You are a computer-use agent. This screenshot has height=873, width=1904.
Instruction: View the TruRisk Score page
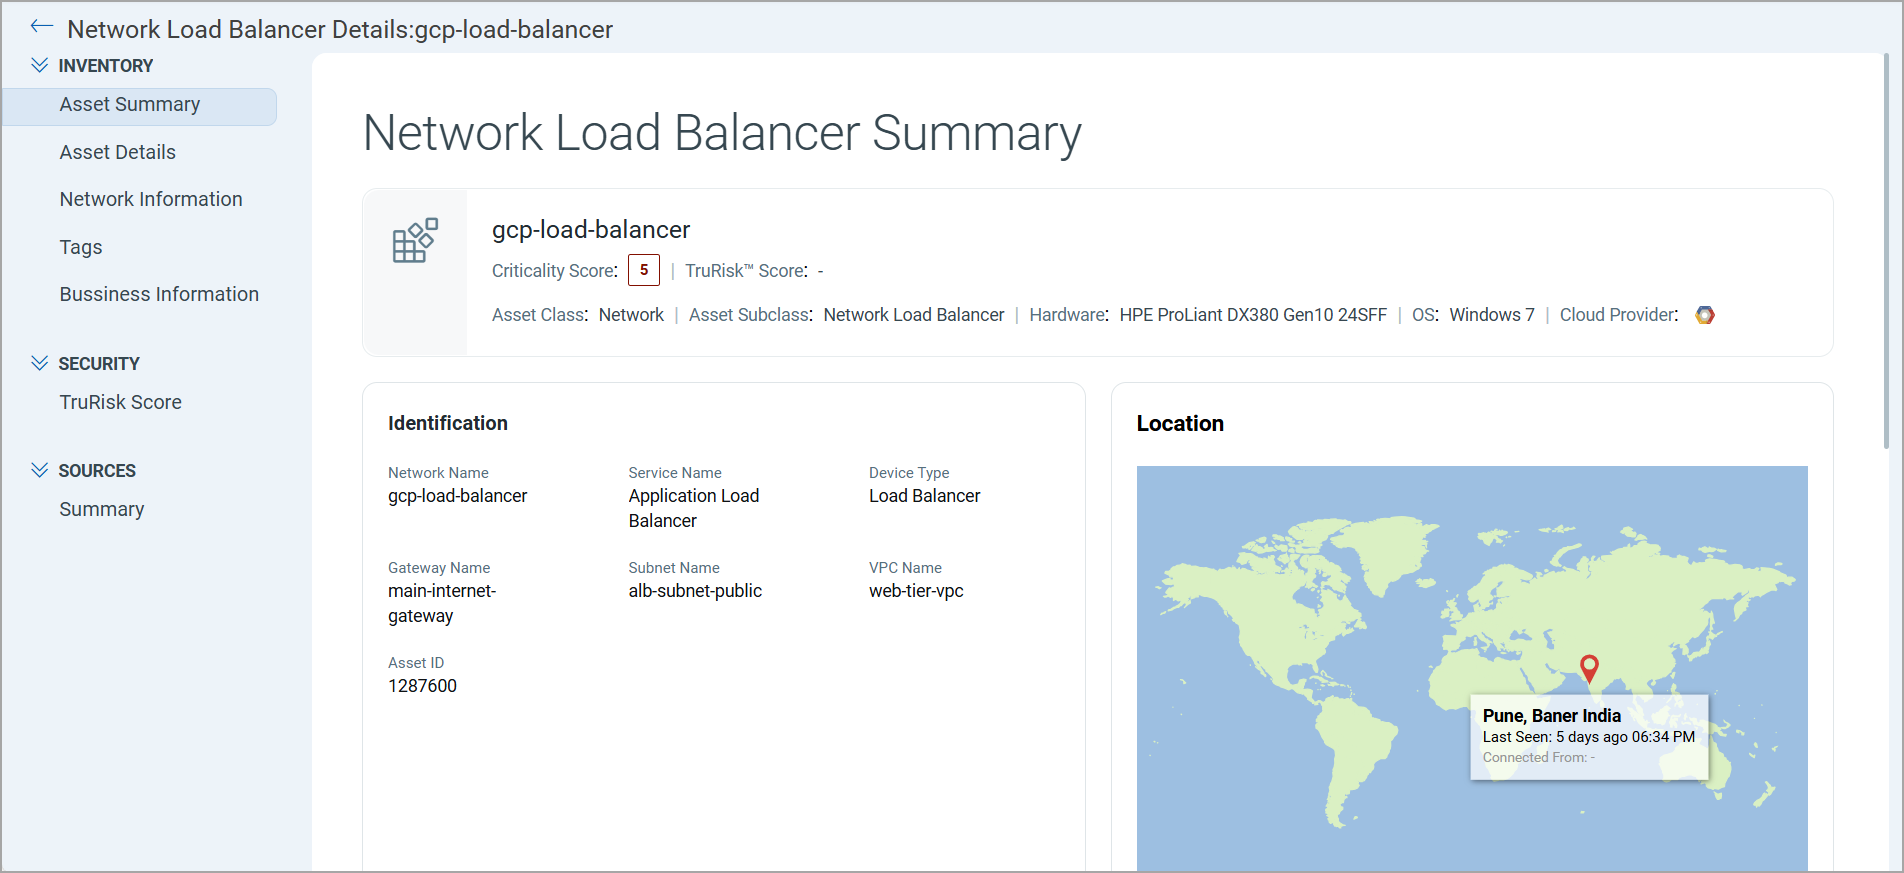pyautogui.click(x=121, y=402)
